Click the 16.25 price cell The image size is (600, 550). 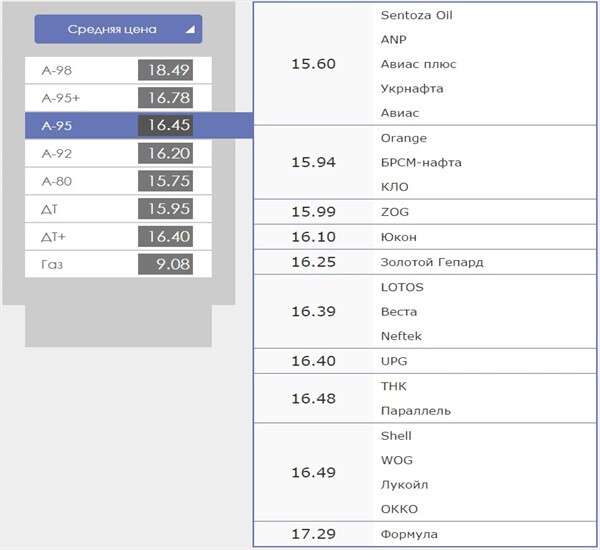point(313,262)
